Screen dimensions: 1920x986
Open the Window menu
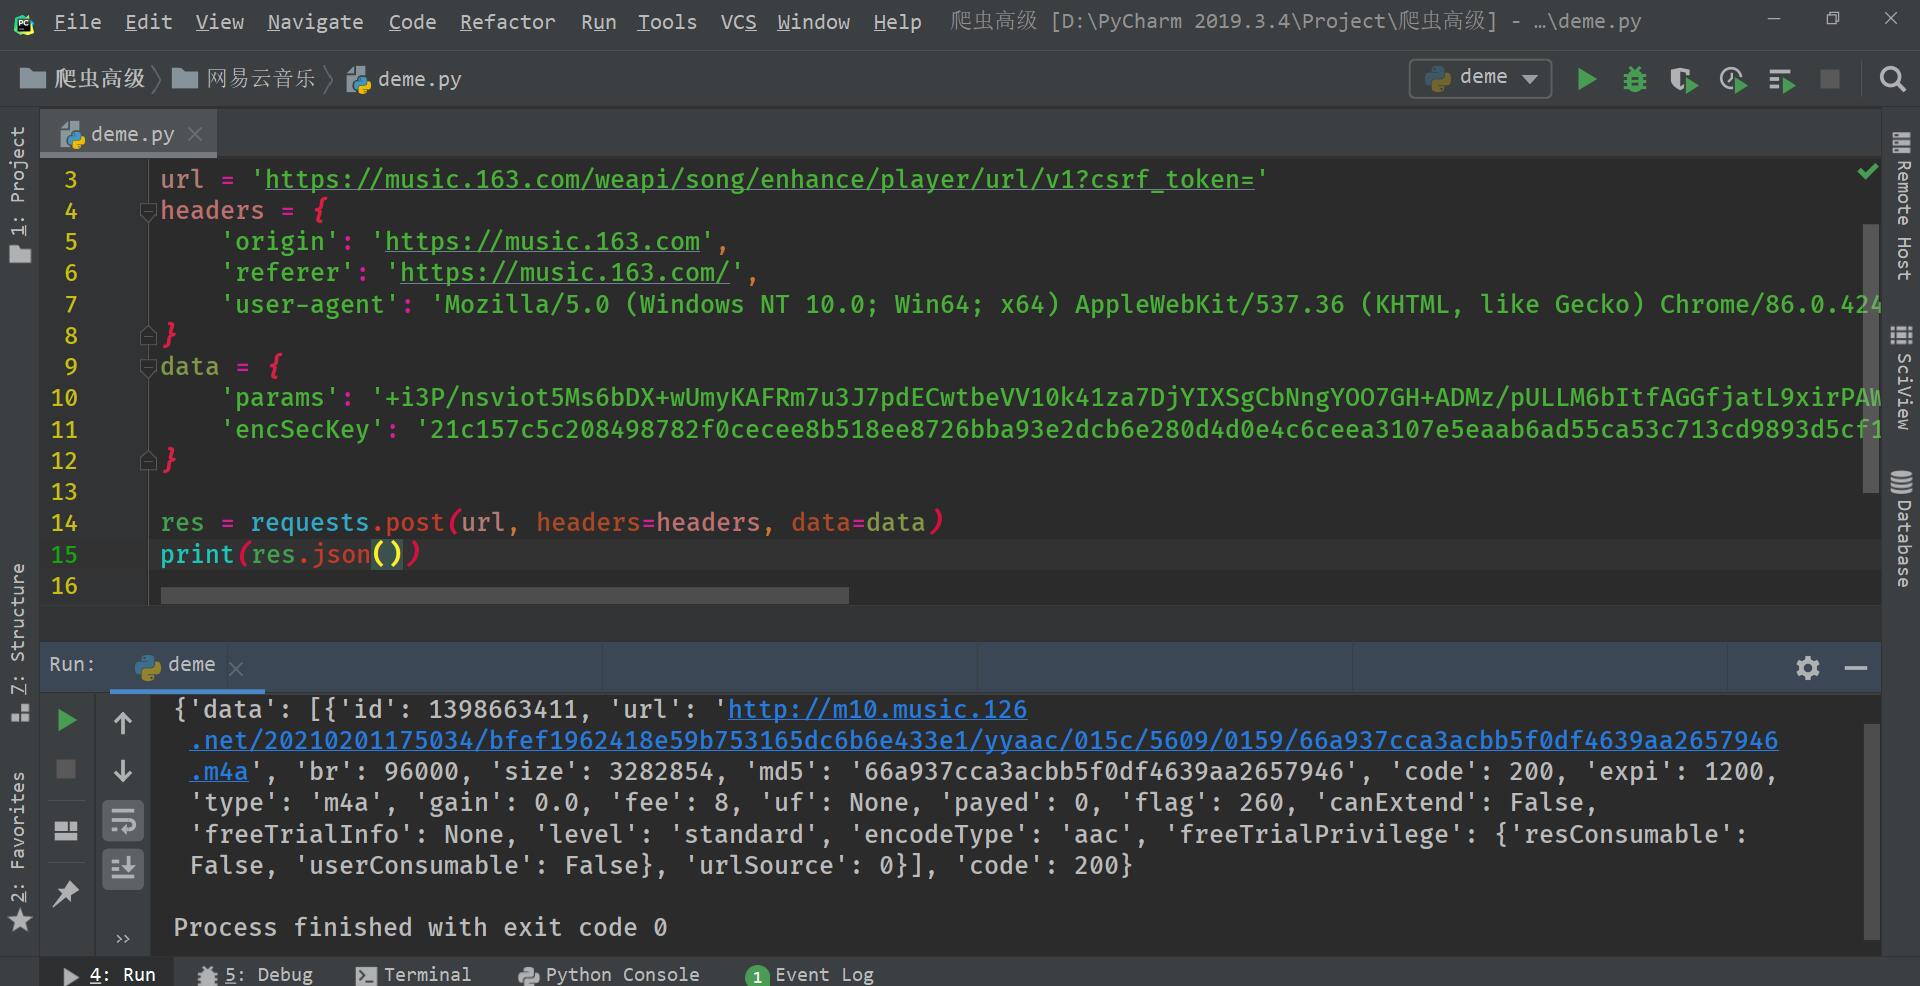(813, 21)
